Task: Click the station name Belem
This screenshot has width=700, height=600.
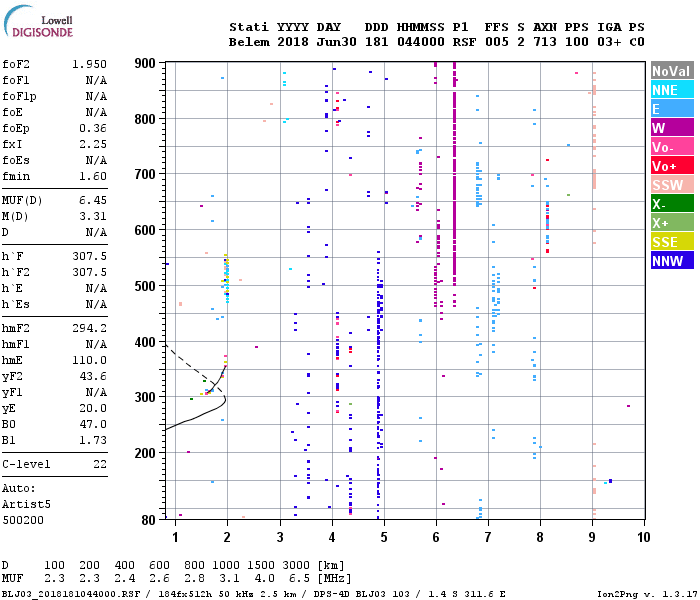Action: click(249, 42)
